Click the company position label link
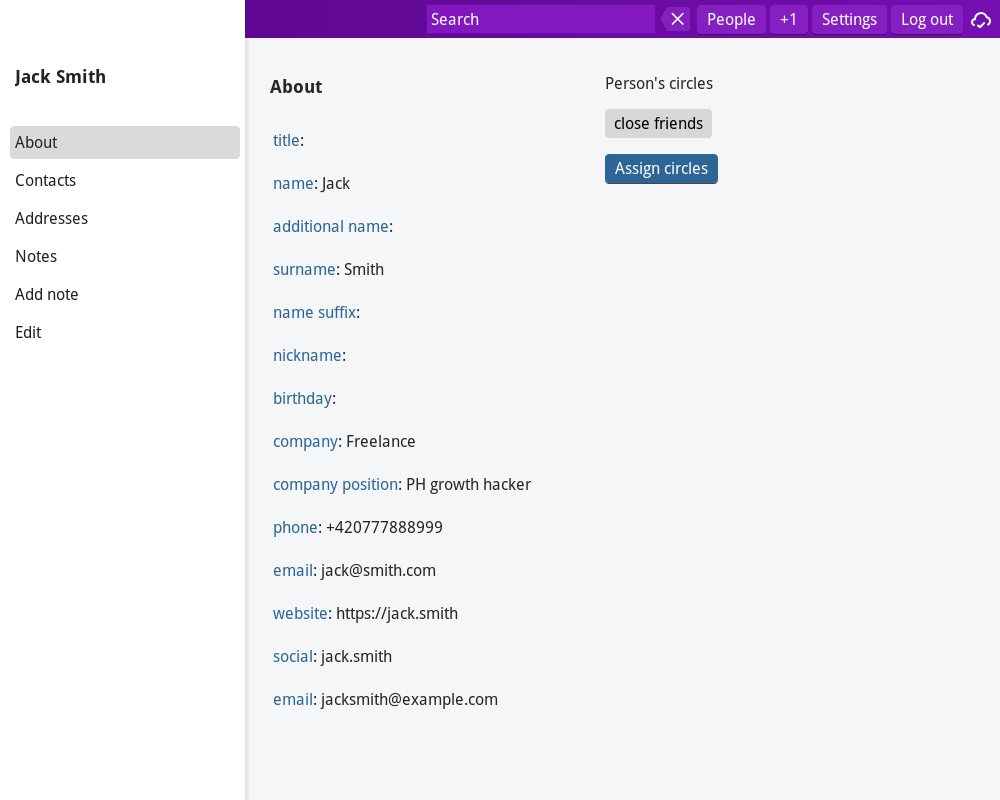This screenshot has width=1000, height=800. coord(335,484)
